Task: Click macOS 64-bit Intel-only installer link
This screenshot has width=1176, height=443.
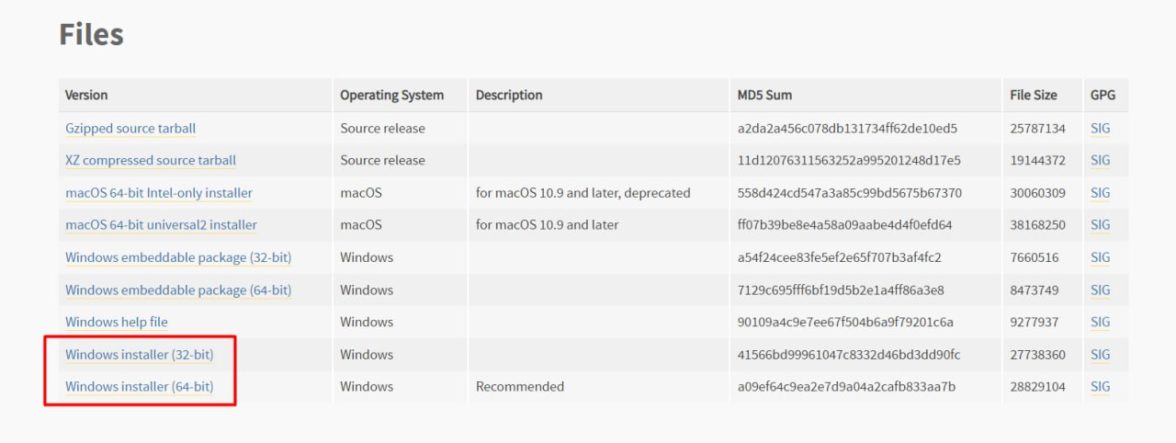Action: [158, 193]
